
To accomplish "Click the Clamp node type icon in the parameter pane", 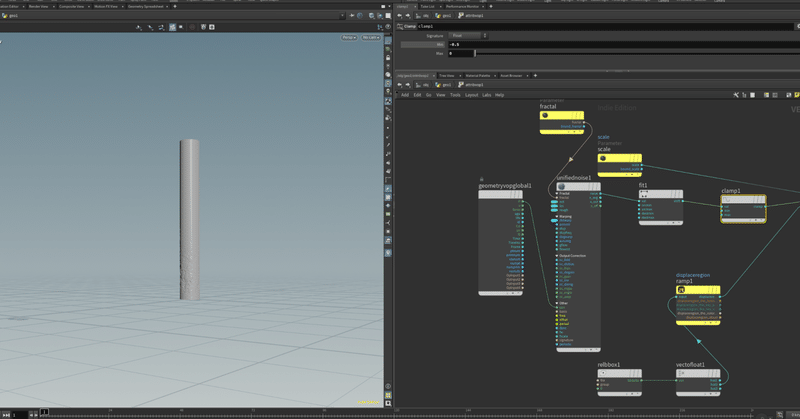I will click(400, 26).
